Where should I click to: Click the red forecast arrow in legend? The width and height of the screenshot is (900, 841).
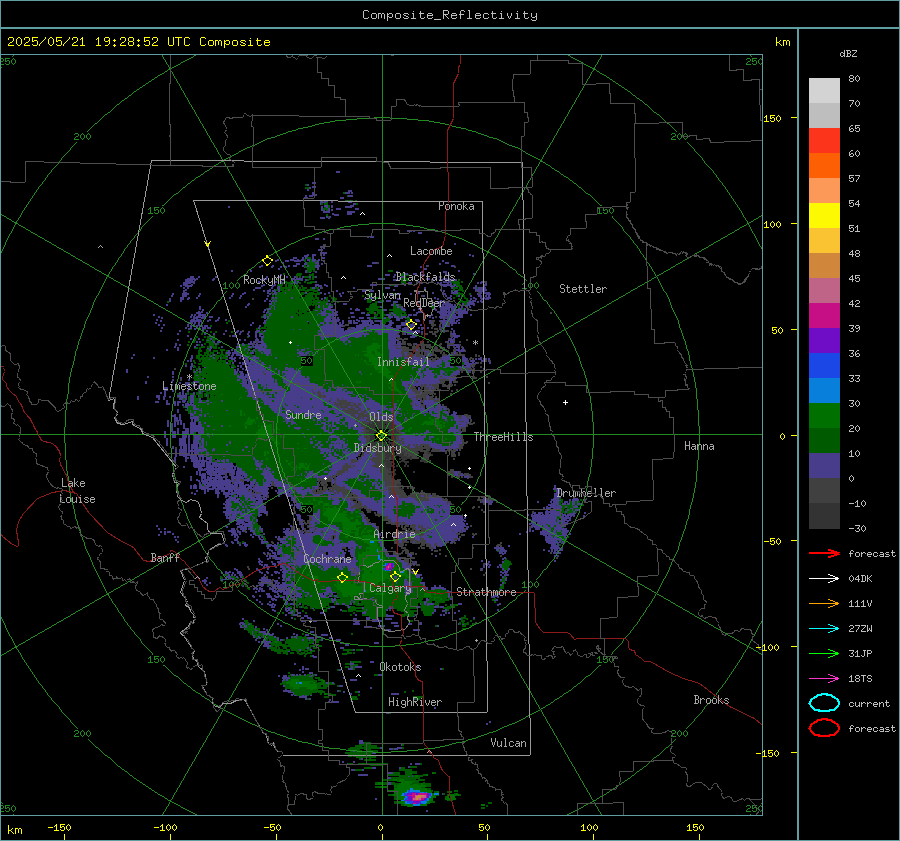click(824, 553)
